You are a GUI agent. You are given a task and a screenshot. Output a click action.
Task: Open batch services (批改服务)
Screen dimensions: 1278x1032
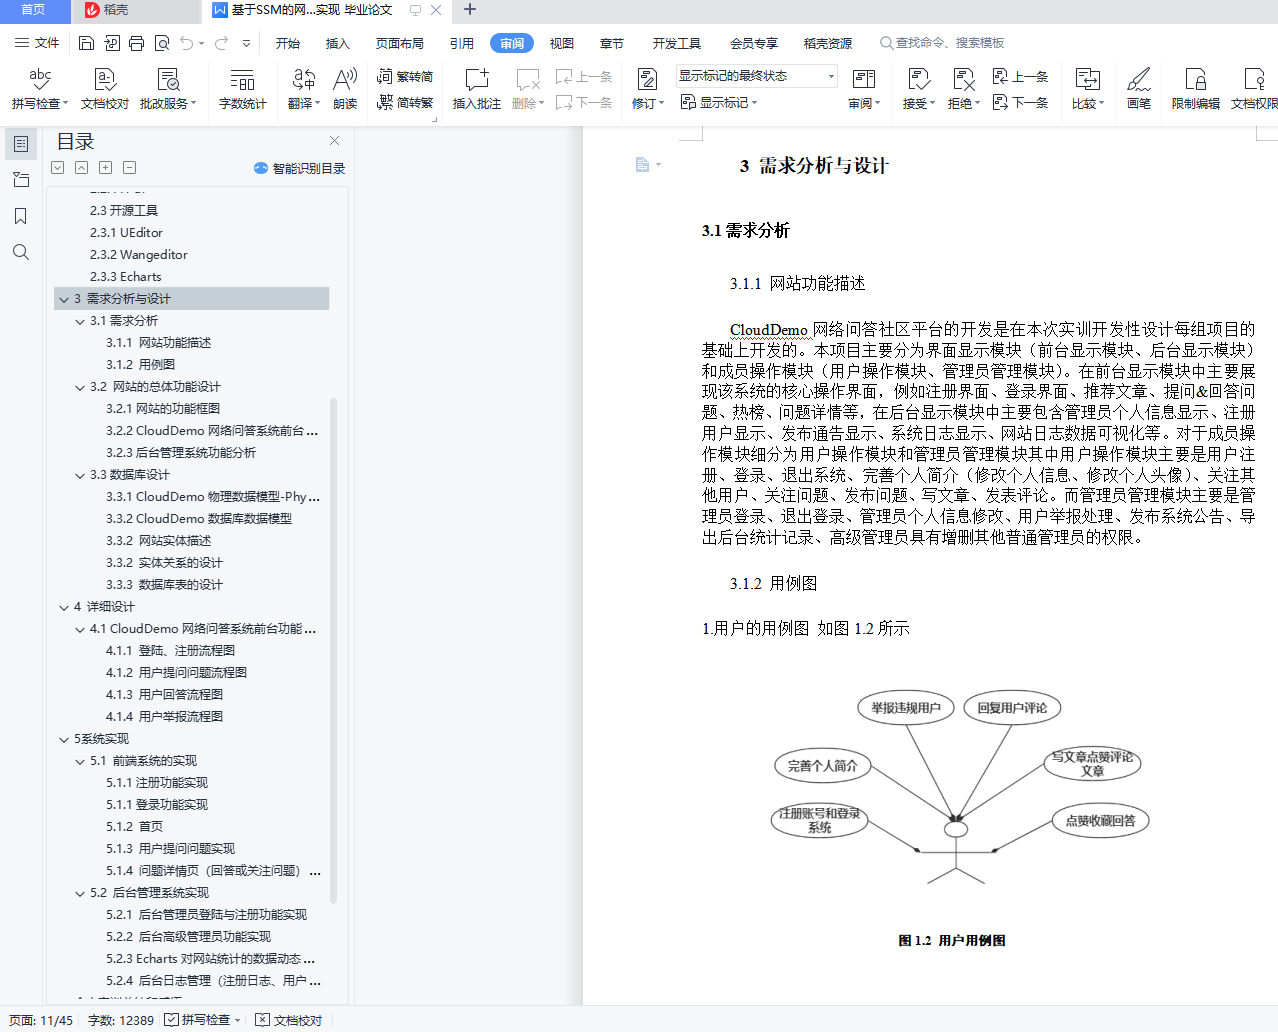[168, 88]
